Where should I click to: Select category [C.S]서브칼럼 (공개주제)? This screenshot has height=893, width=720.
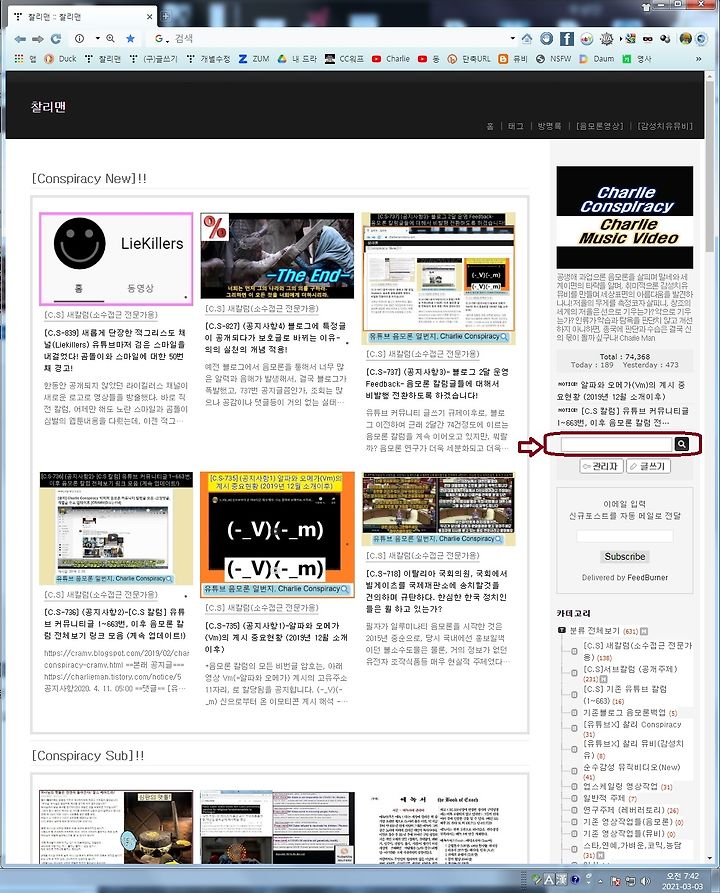(x=631, y=674)
